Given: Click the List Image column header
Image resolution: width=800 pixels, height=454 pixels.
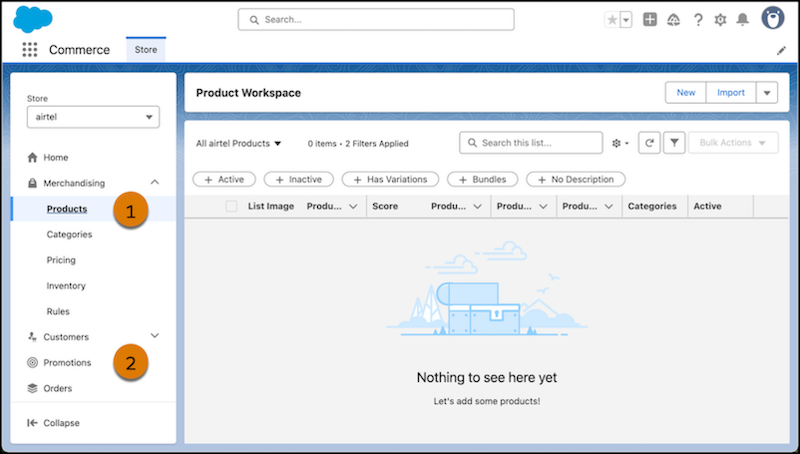Looking at the screenshot, I should [271, 206].
